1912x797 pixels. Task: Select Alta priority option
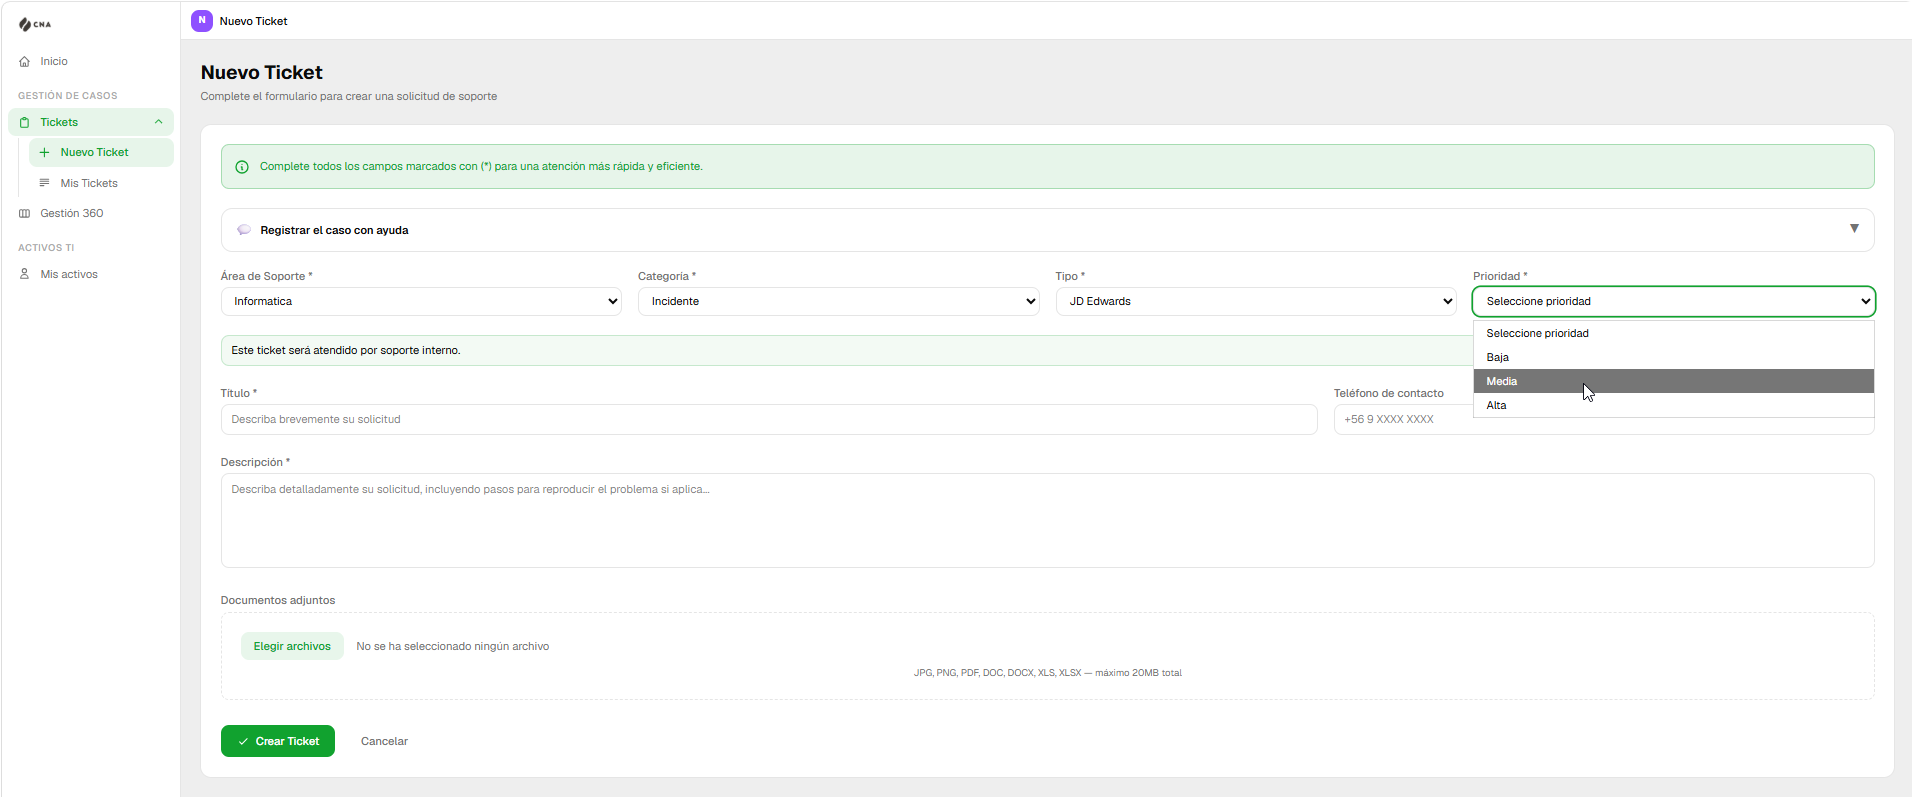tap(1674, 405)
